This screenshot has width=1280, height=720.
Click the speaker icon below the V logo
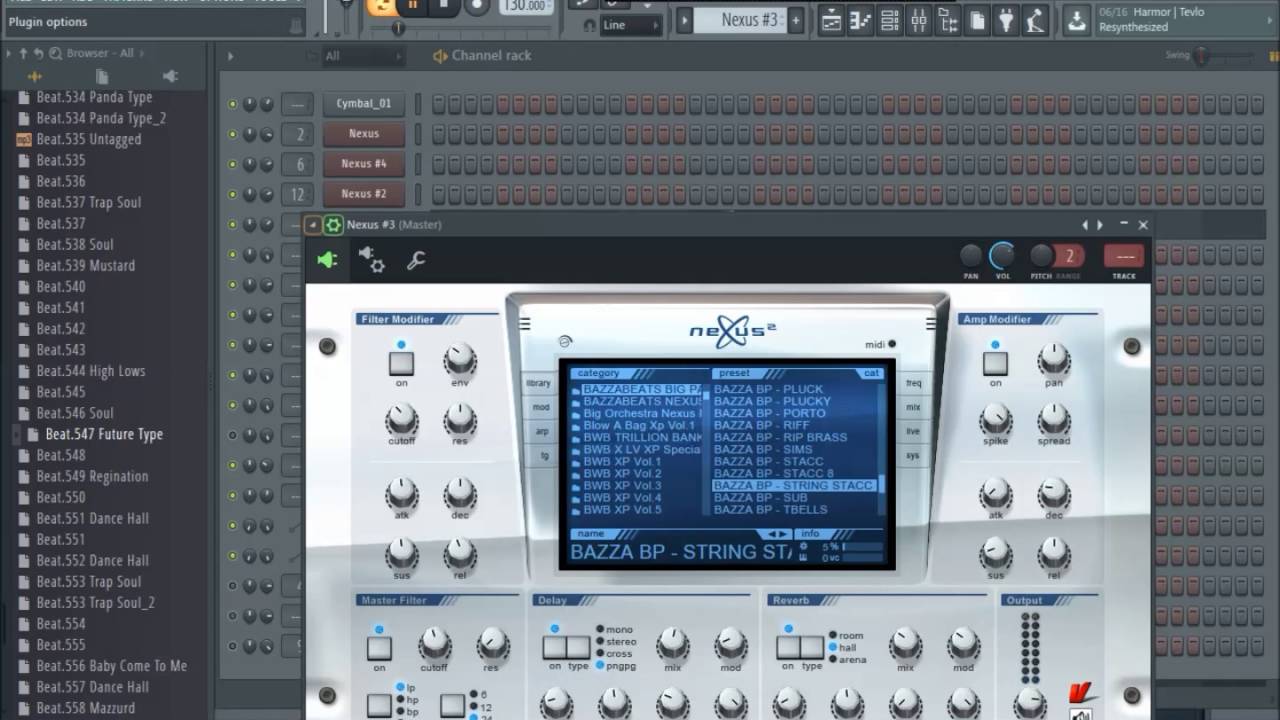[x=1081, y=714]
